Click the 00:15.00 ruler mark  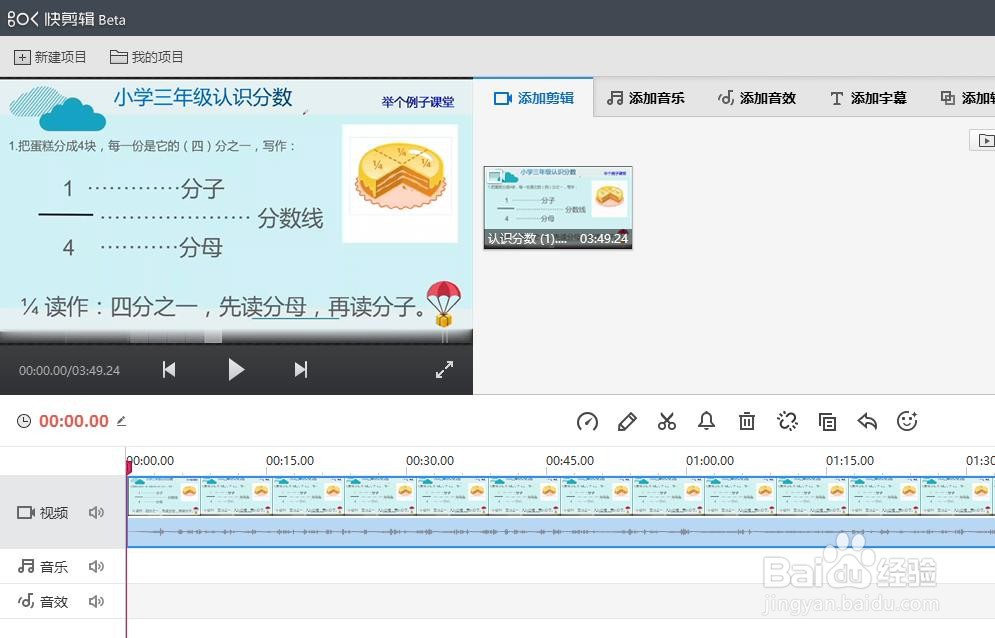click(x=289, y=460)
